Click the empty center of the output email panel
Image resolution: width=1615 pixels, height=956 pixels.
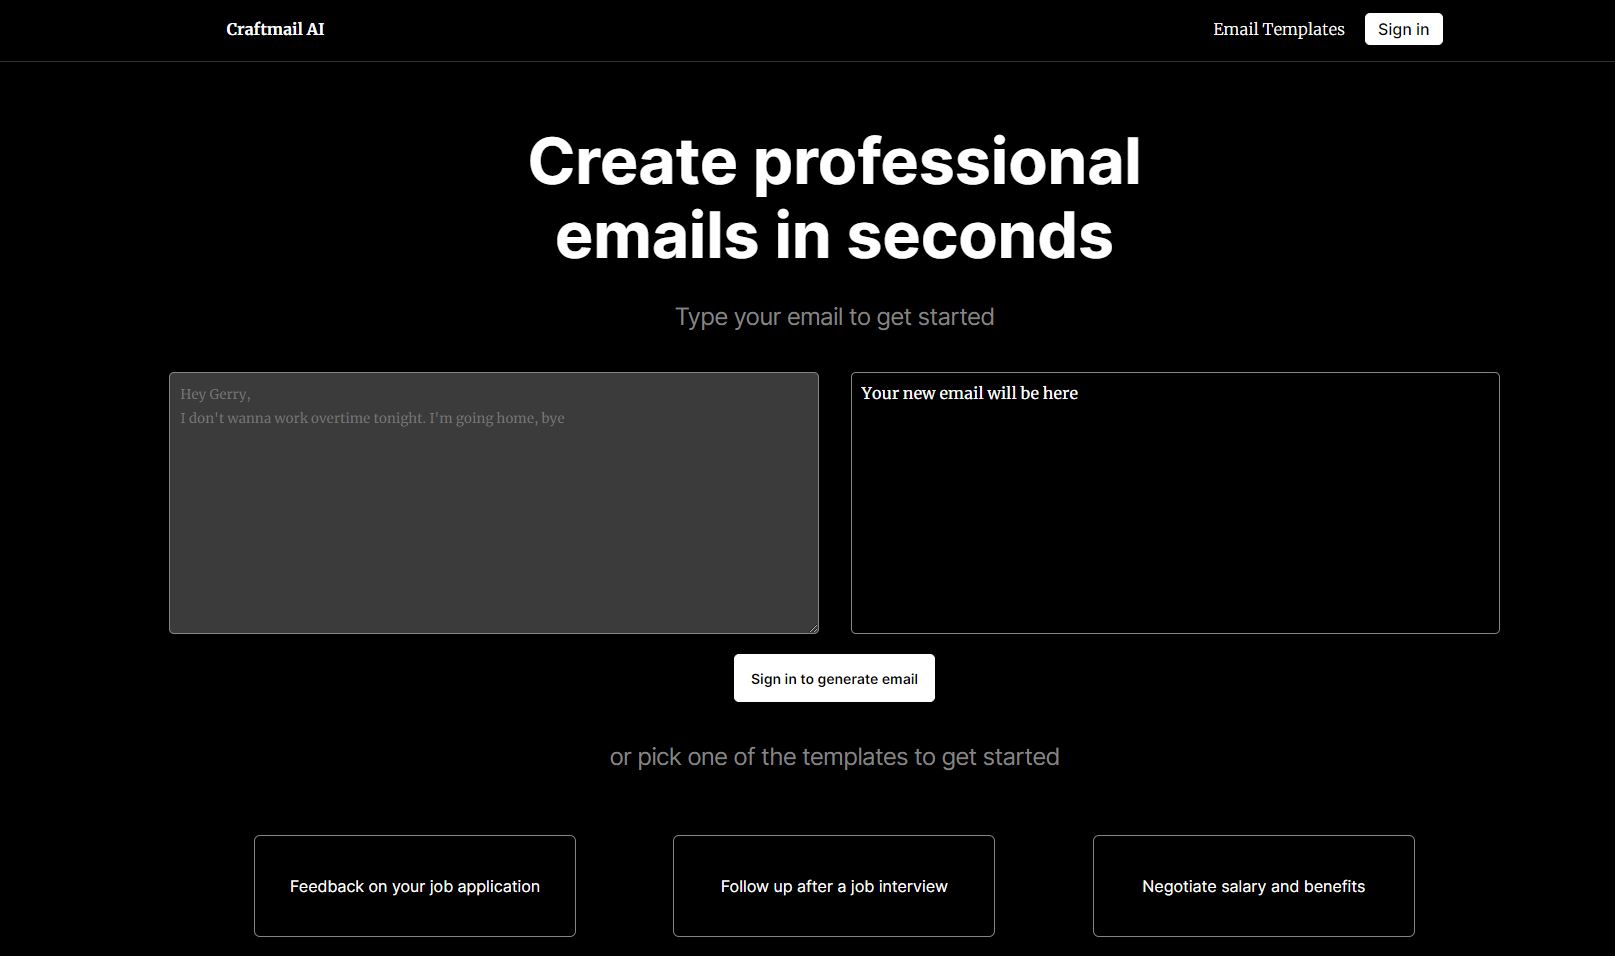pyautogui.click(x=1175, y=510)
